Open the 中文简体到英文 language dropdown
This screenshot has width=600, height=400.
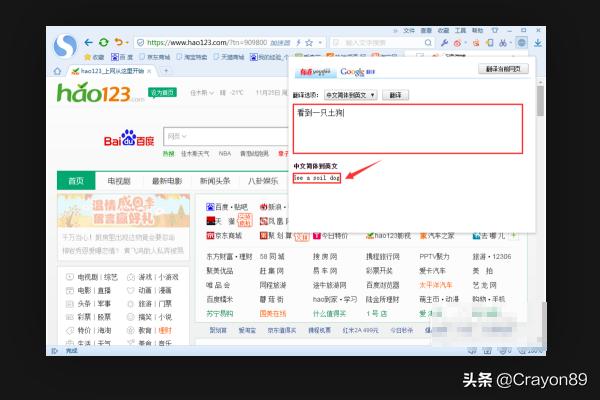(351, 95)
